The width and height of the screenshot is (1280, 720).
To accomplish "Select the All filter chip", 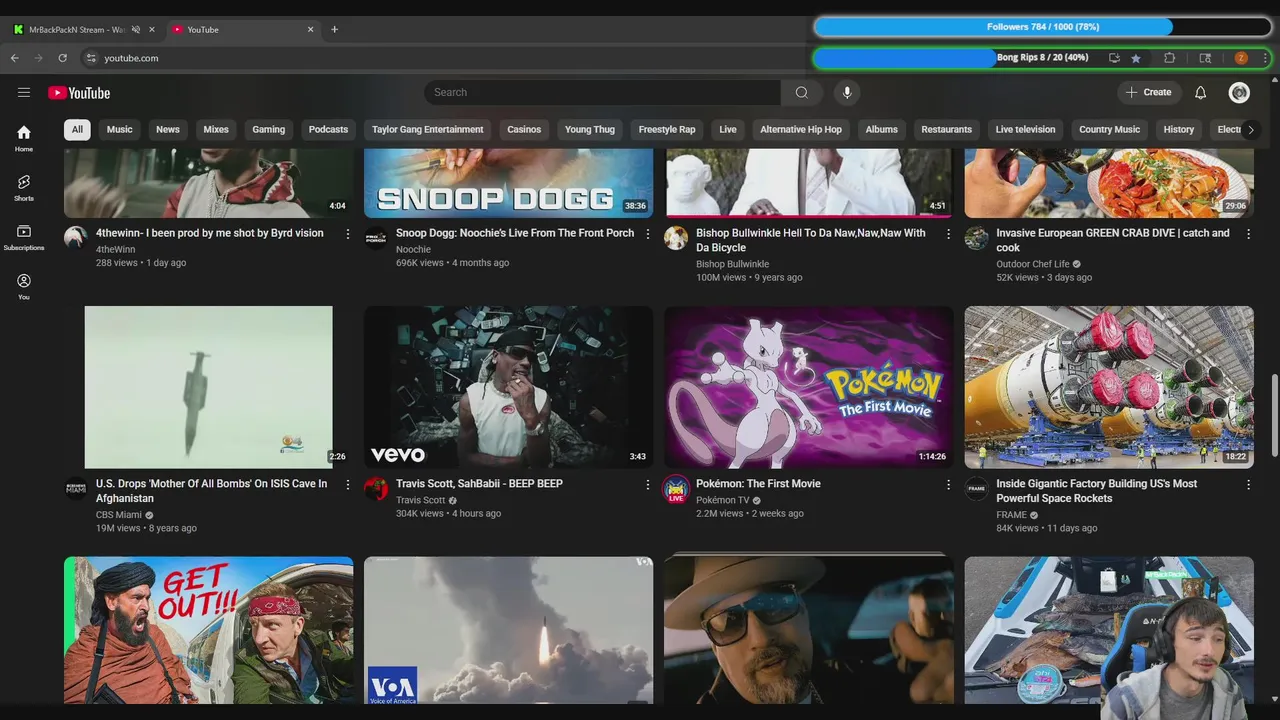I will tap(77, 129).
